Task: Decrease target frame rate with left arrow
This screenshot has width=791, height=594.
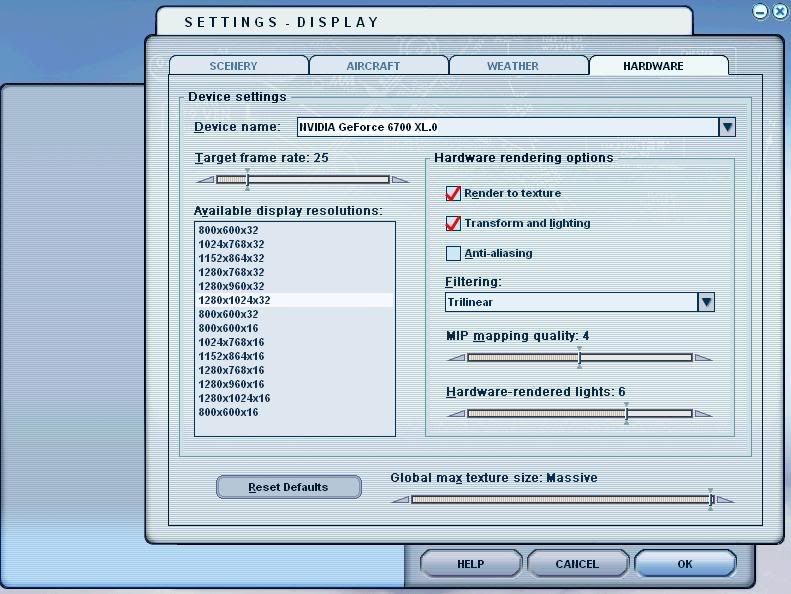Action: click(205, 180)
